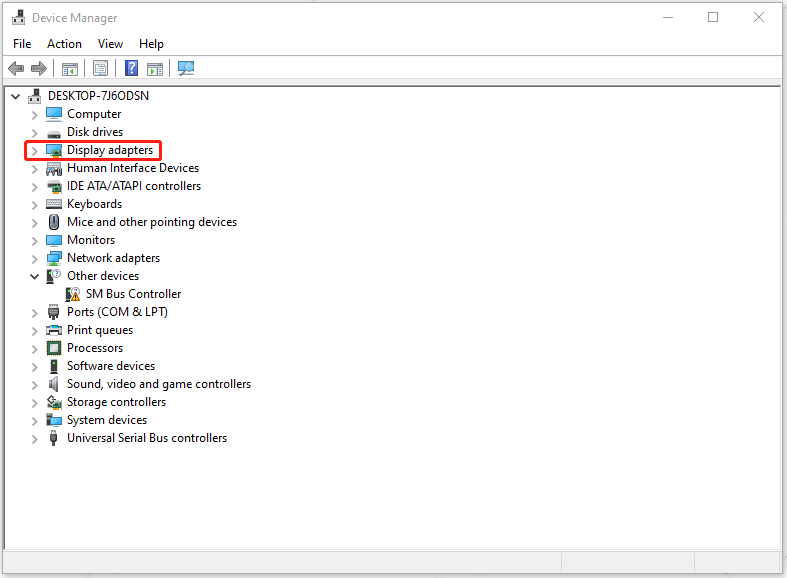This screenshot has width=787, height=578.
Task: Select the Ports (COM & LPT) label
Action: click(x=117, y=312)
